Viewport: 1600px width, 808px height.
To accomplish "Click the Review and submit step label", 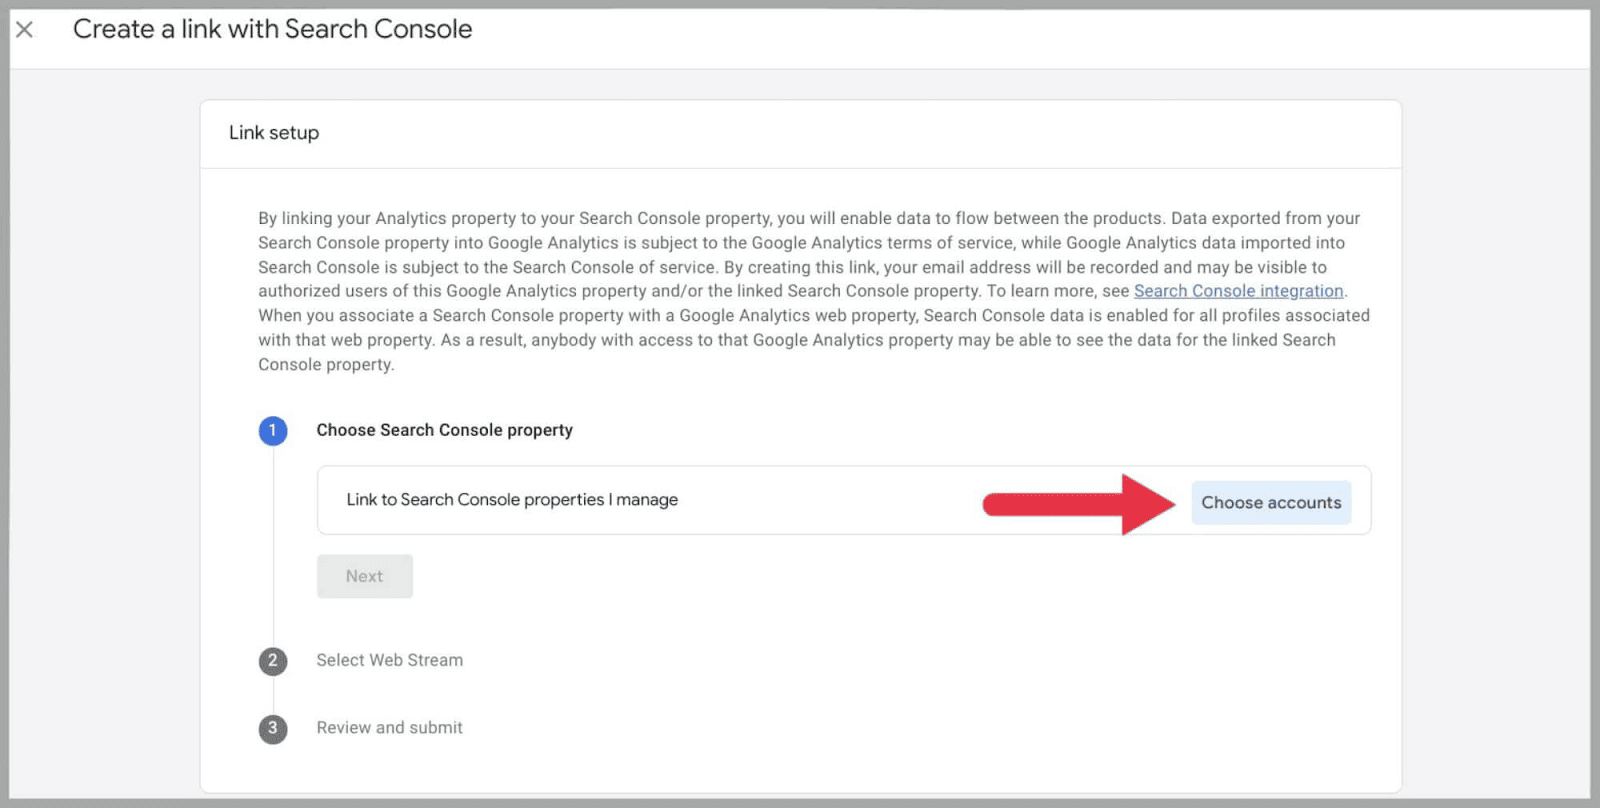I will [x=389, y=728].
